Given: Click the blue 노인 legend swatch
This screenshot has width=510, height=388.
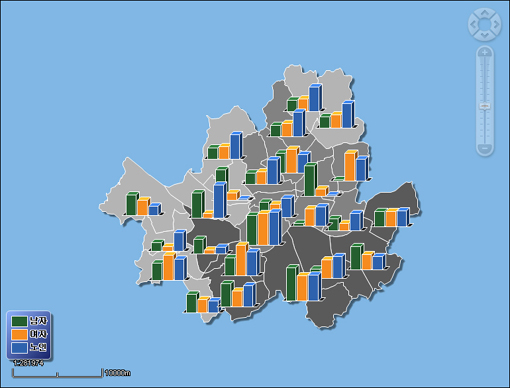Looking at the screenshot, I should click(x=19, y=348).
